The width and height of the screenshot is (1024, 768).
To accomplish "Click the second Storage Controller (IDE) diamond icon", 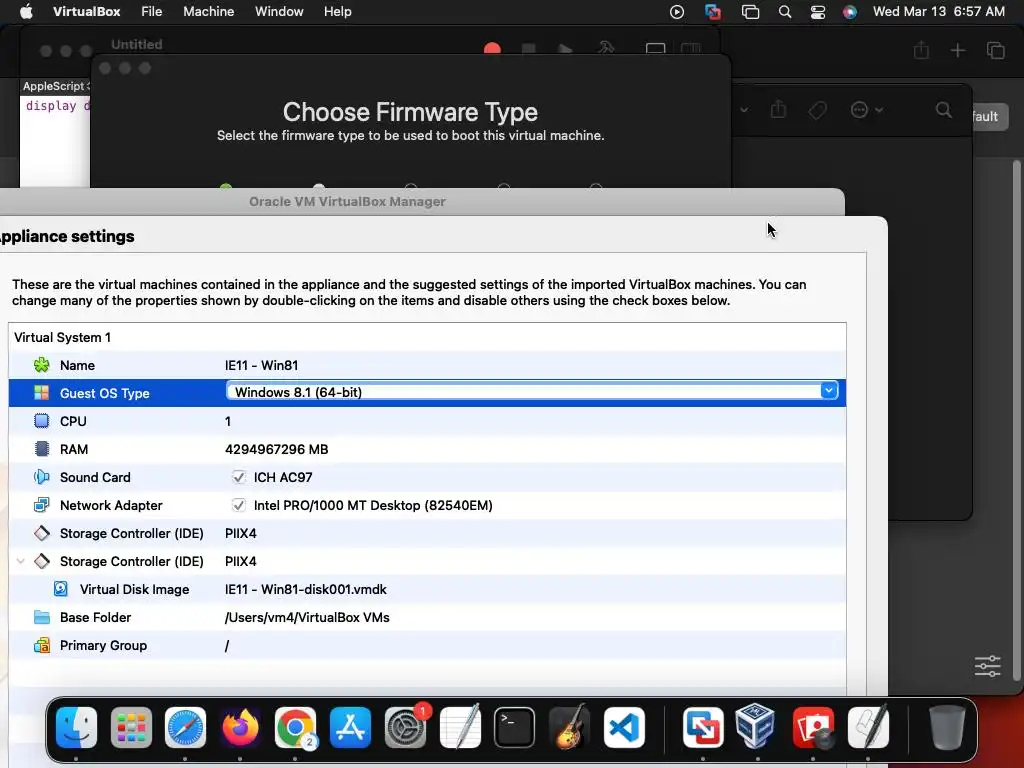I will pos(42,561).
